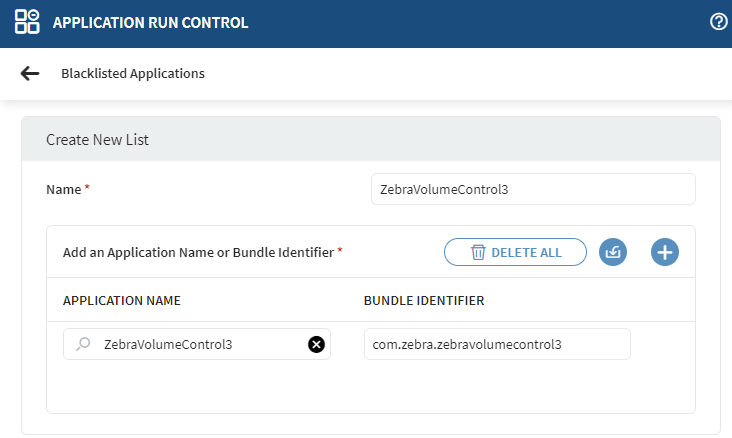The width and height of the screenshot is (732, 438).
Task: Click 'Add an Application Name or Bundle Identifier' label
Action: (x=198, y=252)
